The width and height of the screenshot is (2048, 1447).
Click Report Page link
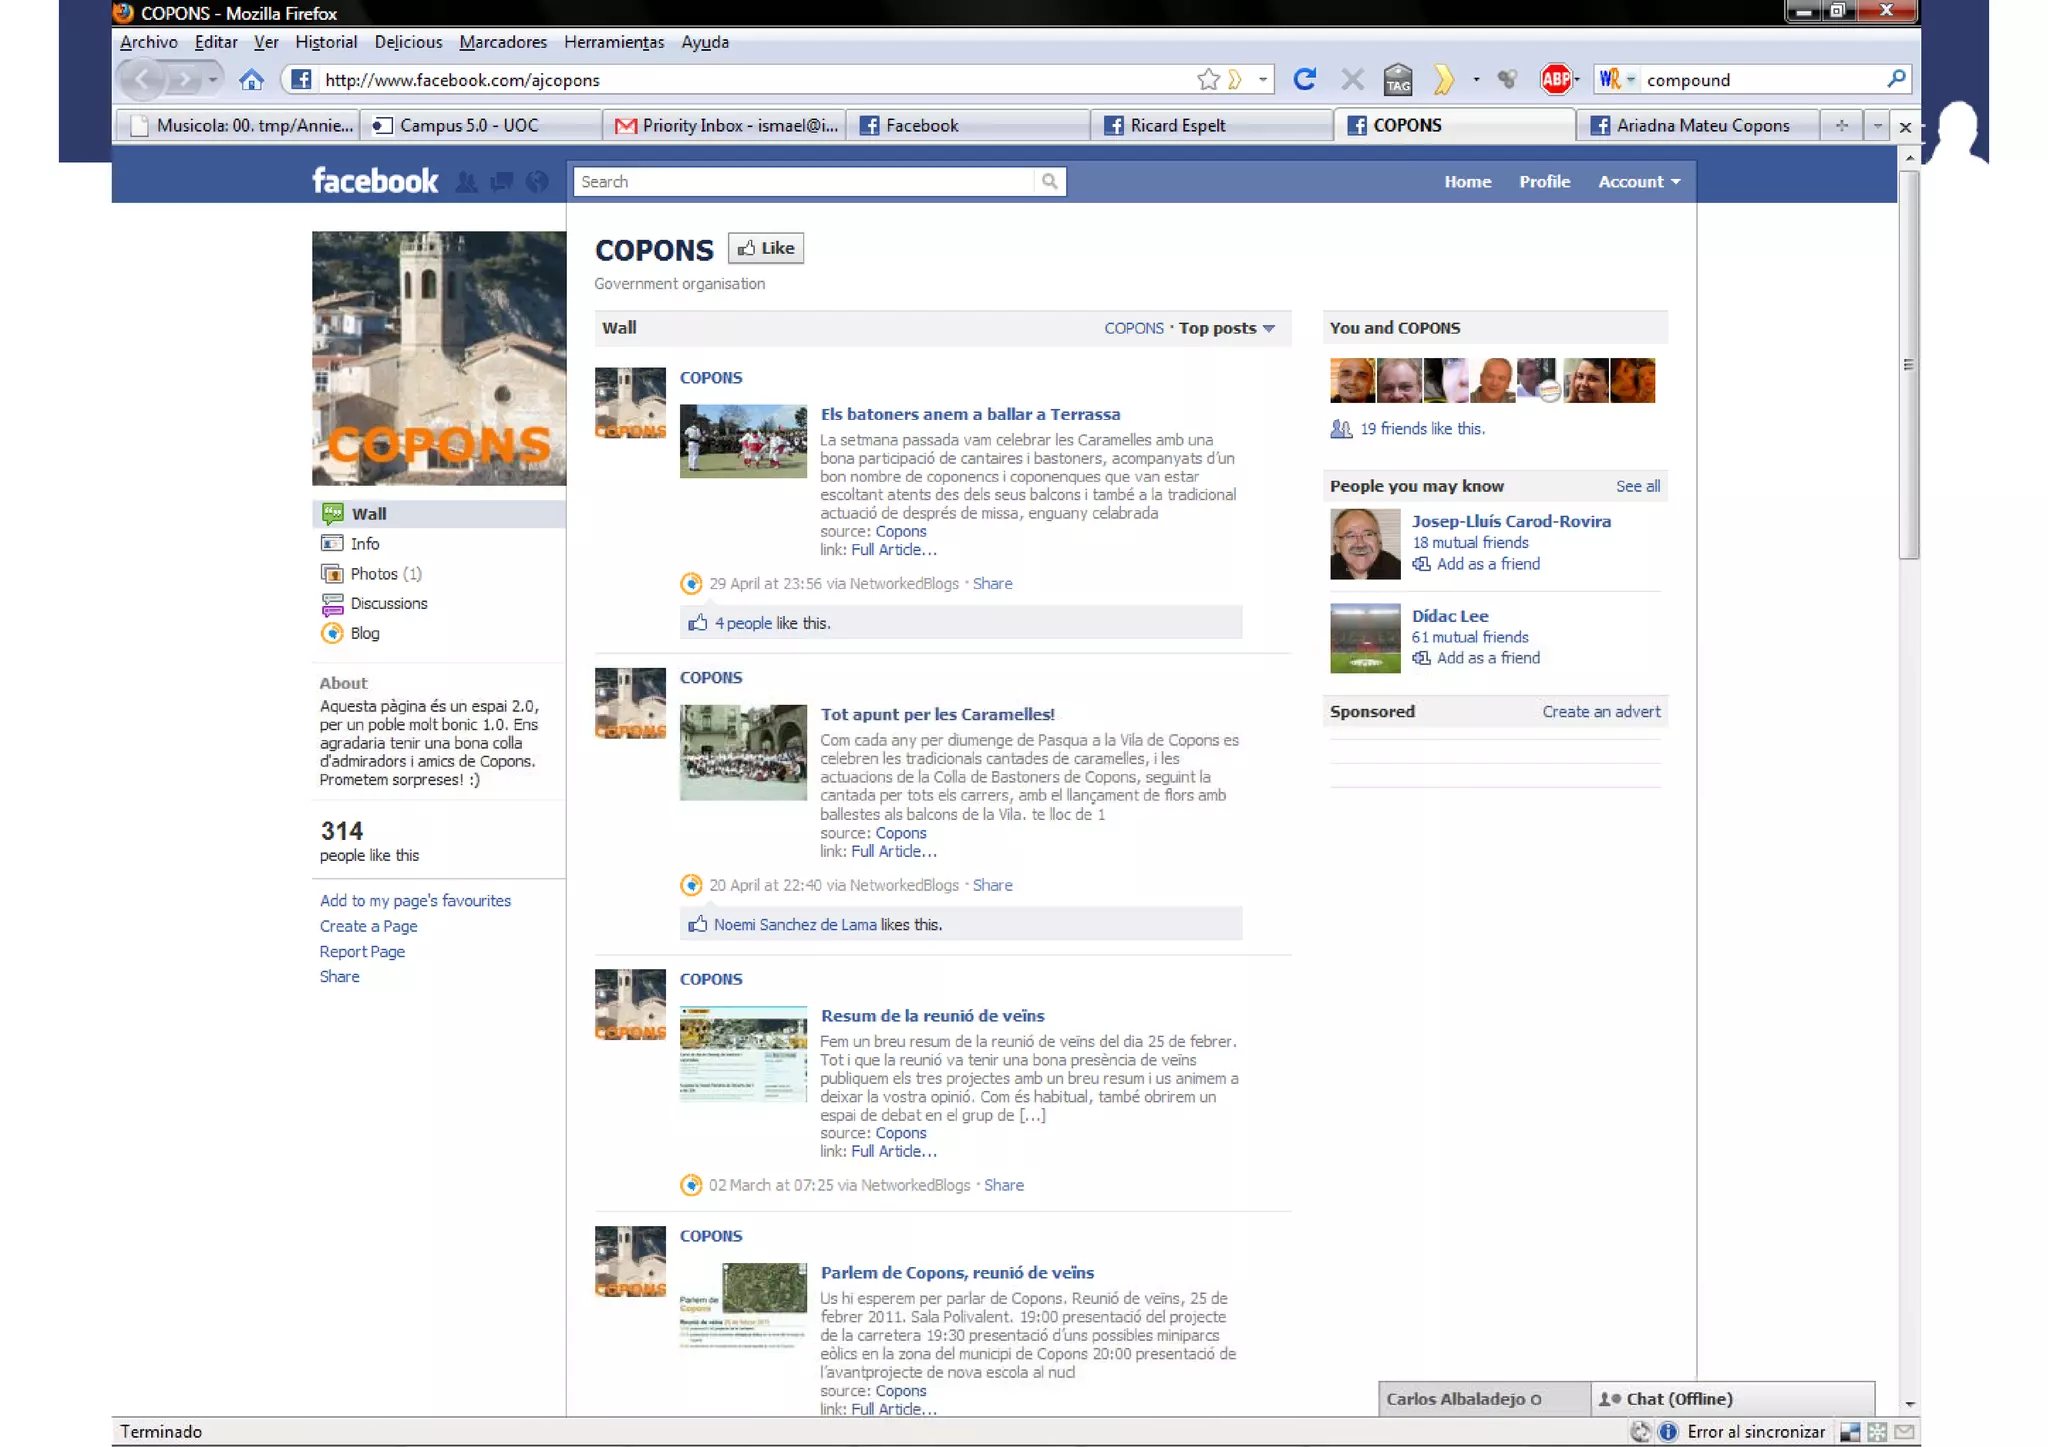pos(362,951)
